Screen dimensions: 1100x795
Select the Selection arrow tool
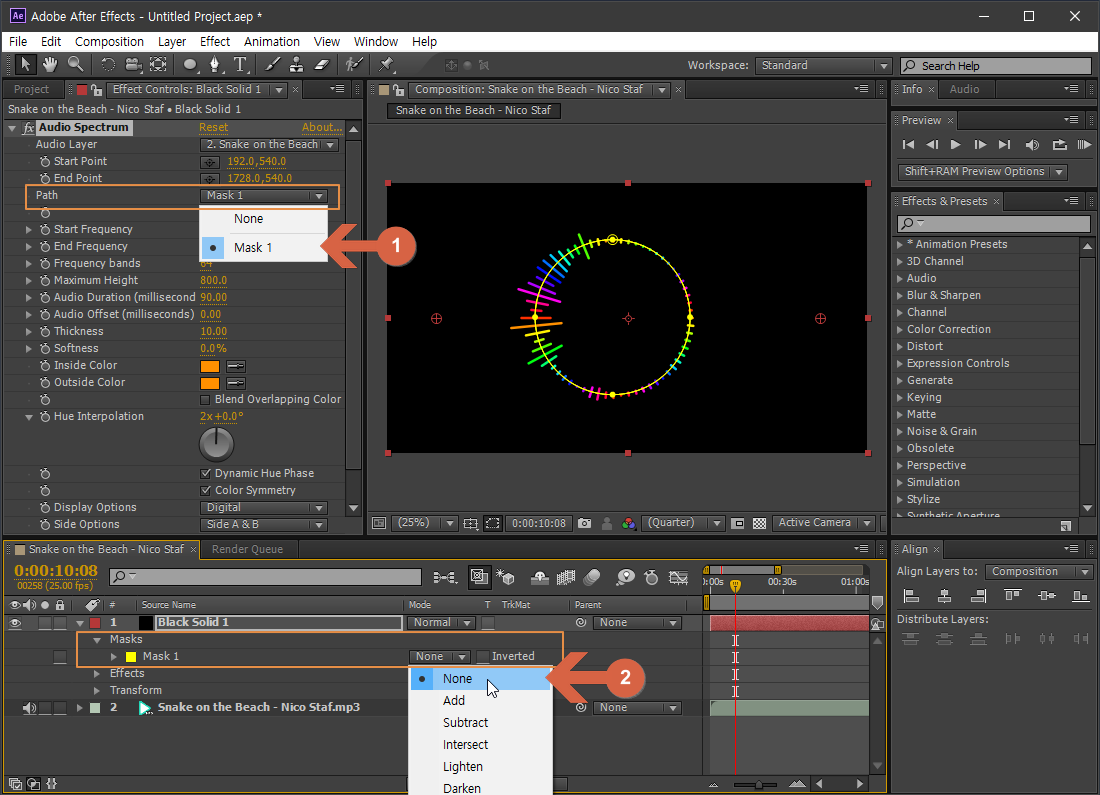coord(25,65)
